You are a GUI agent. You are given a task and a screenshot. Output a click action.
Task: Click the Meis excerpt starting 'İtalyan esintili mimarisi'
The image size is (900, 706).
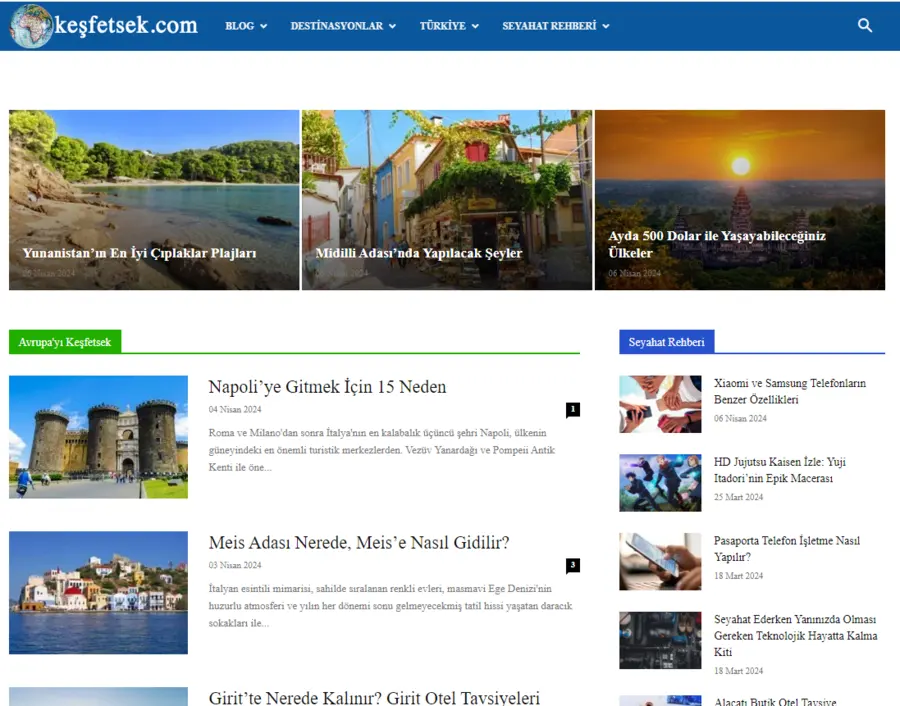coord(390,606)
